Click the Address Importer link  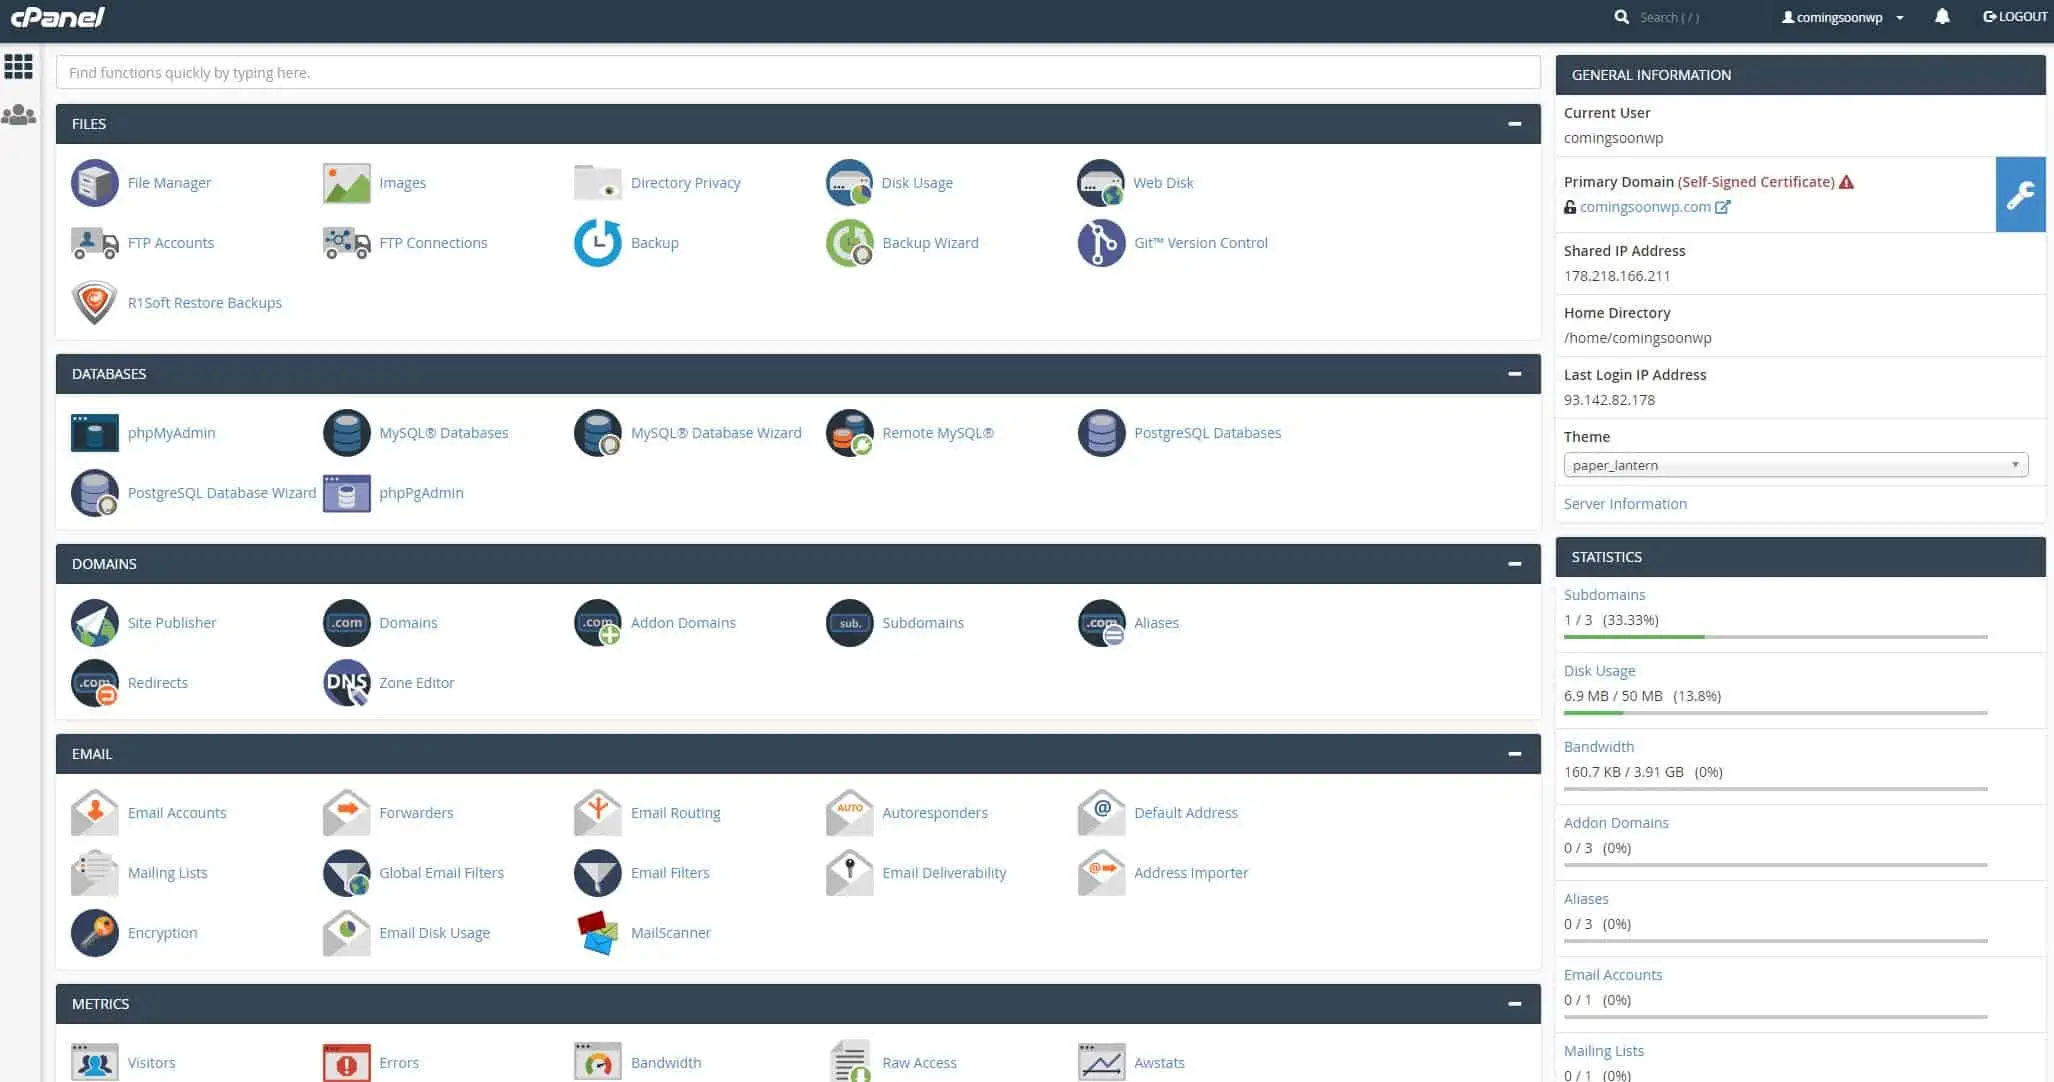point(1191,873)
